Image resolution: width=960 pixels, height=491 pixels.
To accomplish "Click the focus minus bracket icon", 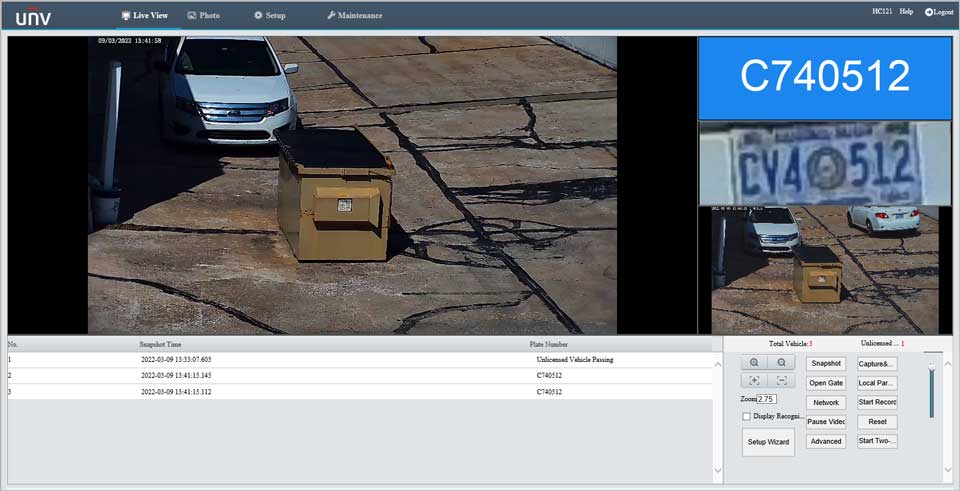I will click(x=781, y=381).
